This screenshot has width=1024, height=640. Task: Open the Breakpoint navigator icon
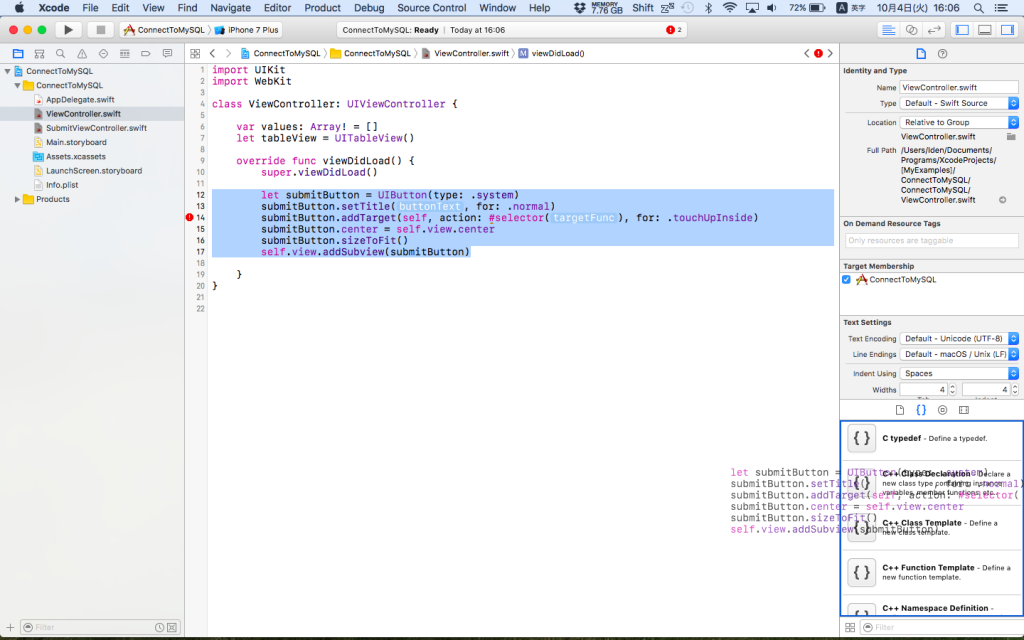pyautogui.click(x=146, y=53)
